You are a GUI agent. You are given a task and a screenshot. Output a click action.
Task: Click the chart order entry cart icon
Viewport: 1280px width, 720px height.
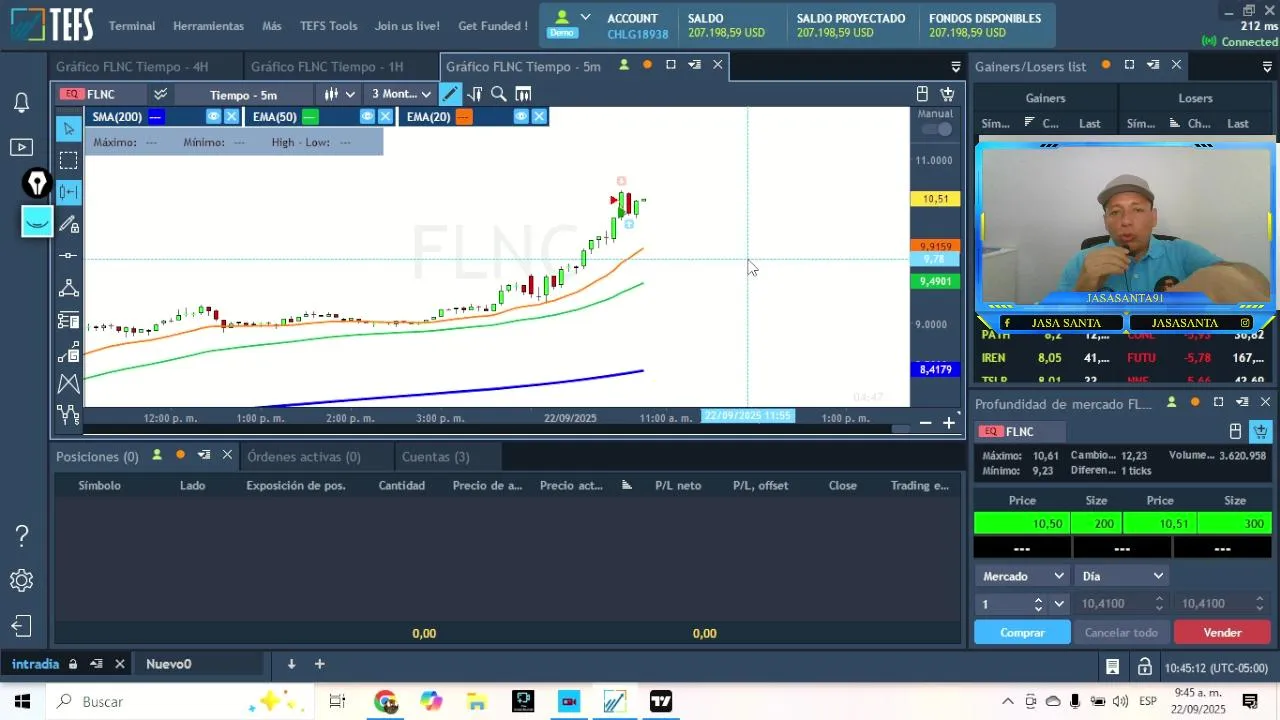coord(947,94)
